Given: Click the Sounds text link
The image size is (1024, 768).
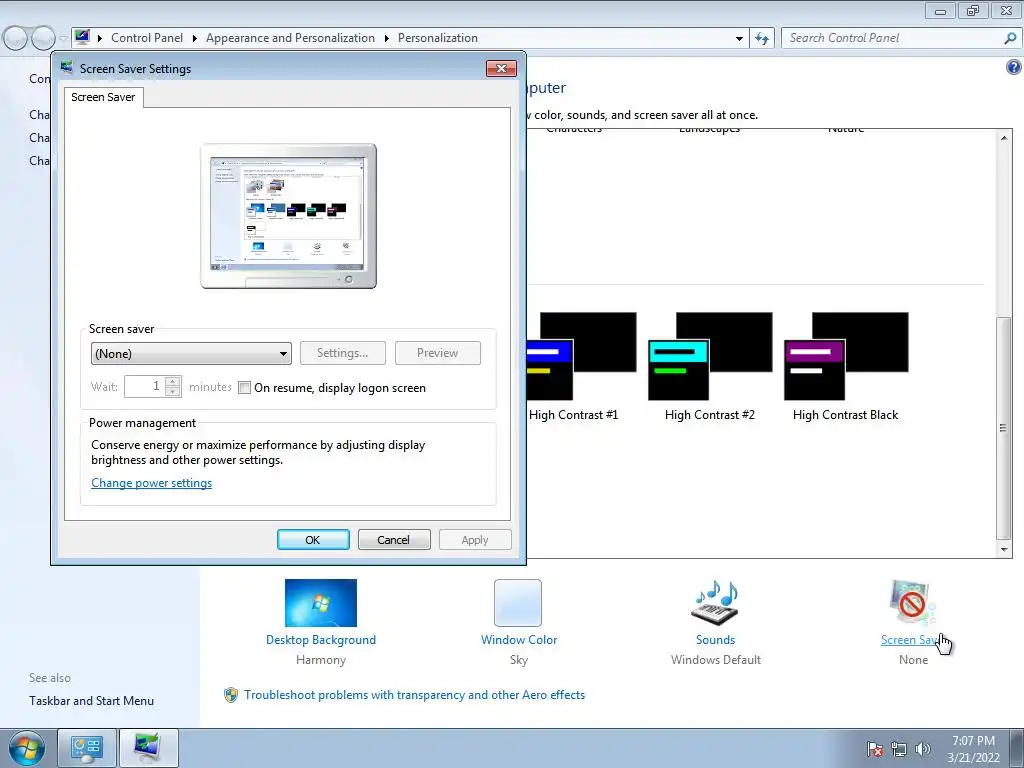Looking at the screenshot, I should coord(715,640).
